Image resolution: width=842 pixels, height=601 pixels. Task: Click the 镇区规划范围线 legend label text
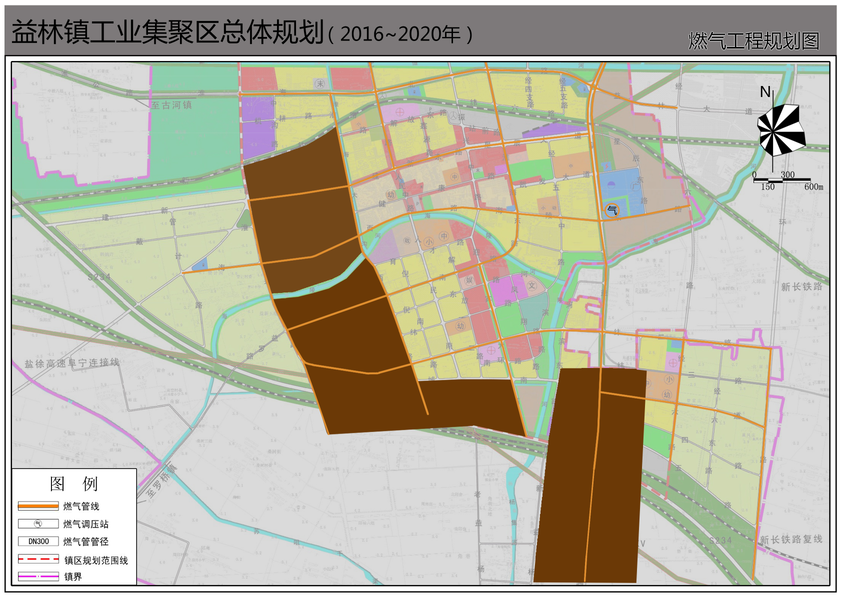(x=96, y=559)
